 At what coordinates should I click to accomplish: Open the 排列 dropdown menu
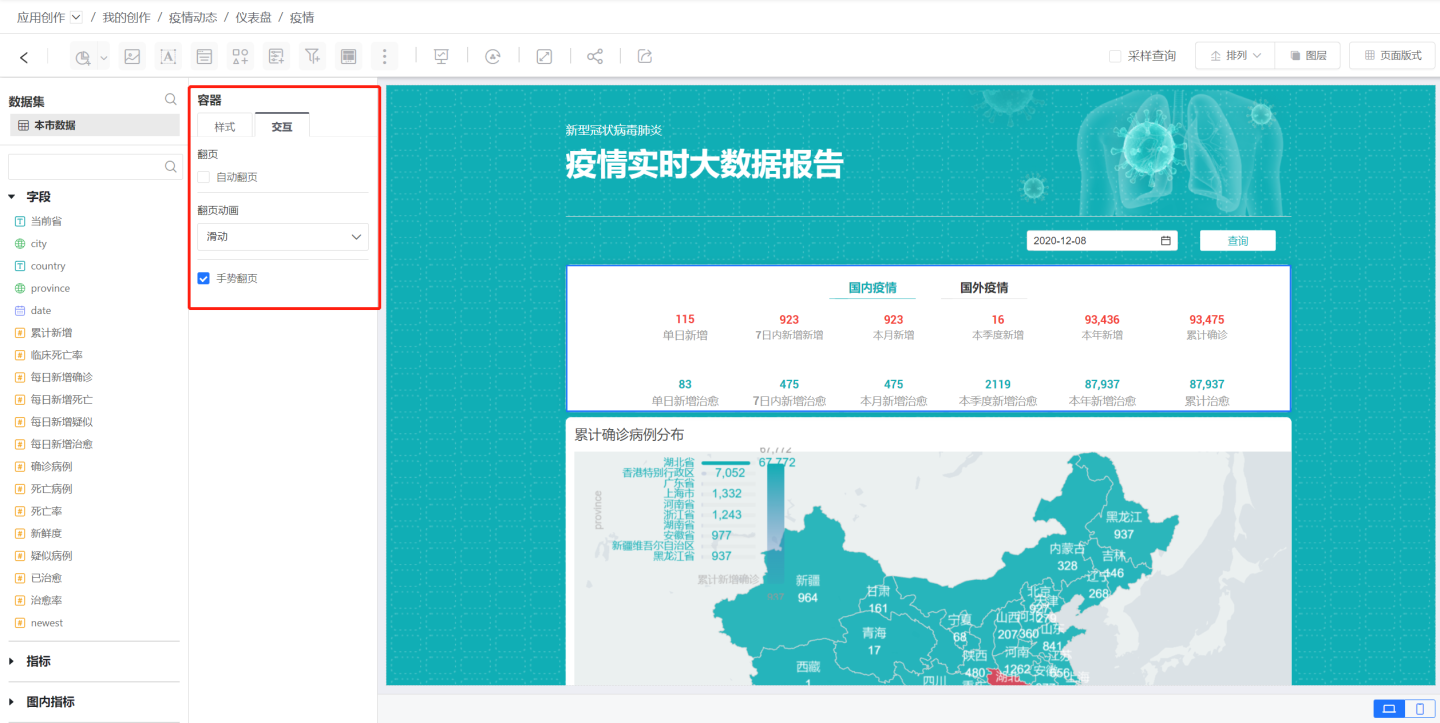click(1235, 56)
